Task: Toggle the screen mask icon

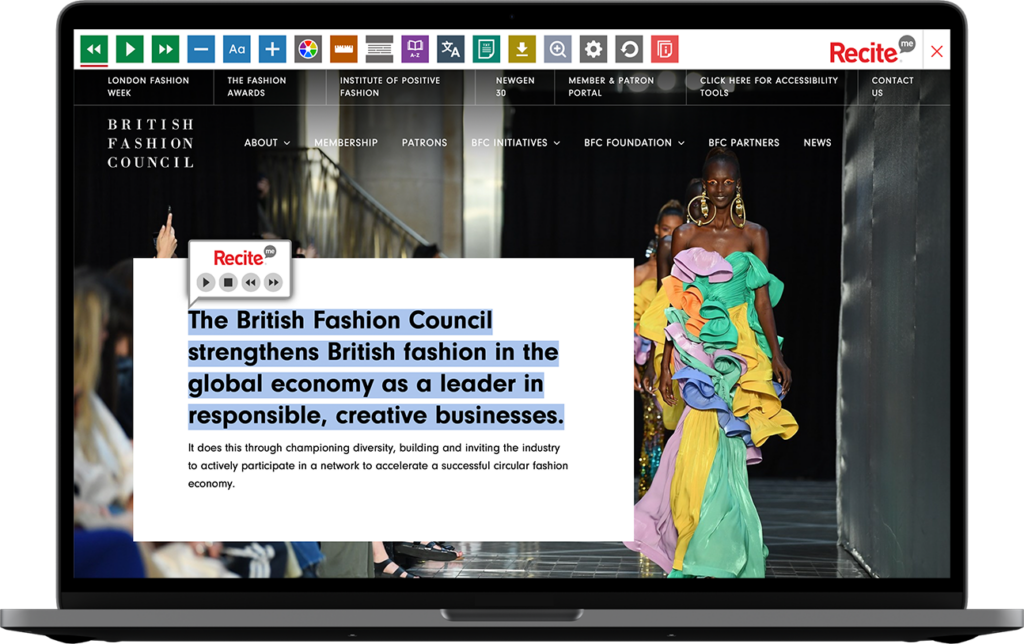Action: (x=379, y=49)
